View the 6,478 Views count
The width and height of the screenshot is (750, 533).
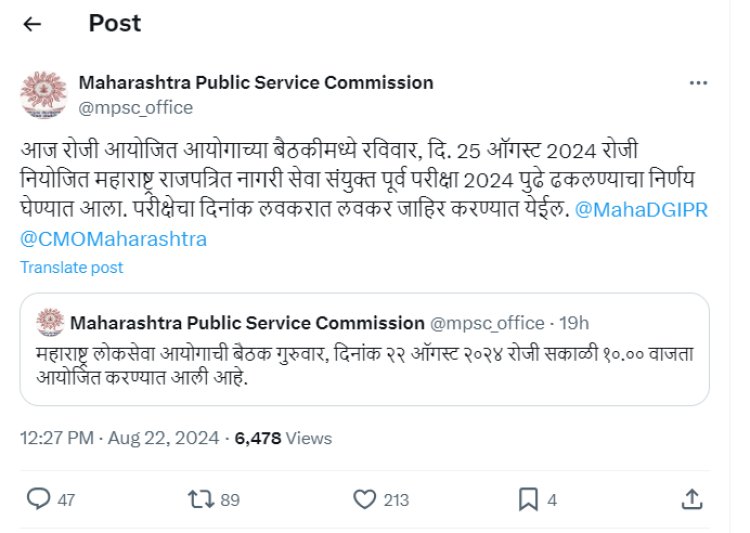pos(283,438)
